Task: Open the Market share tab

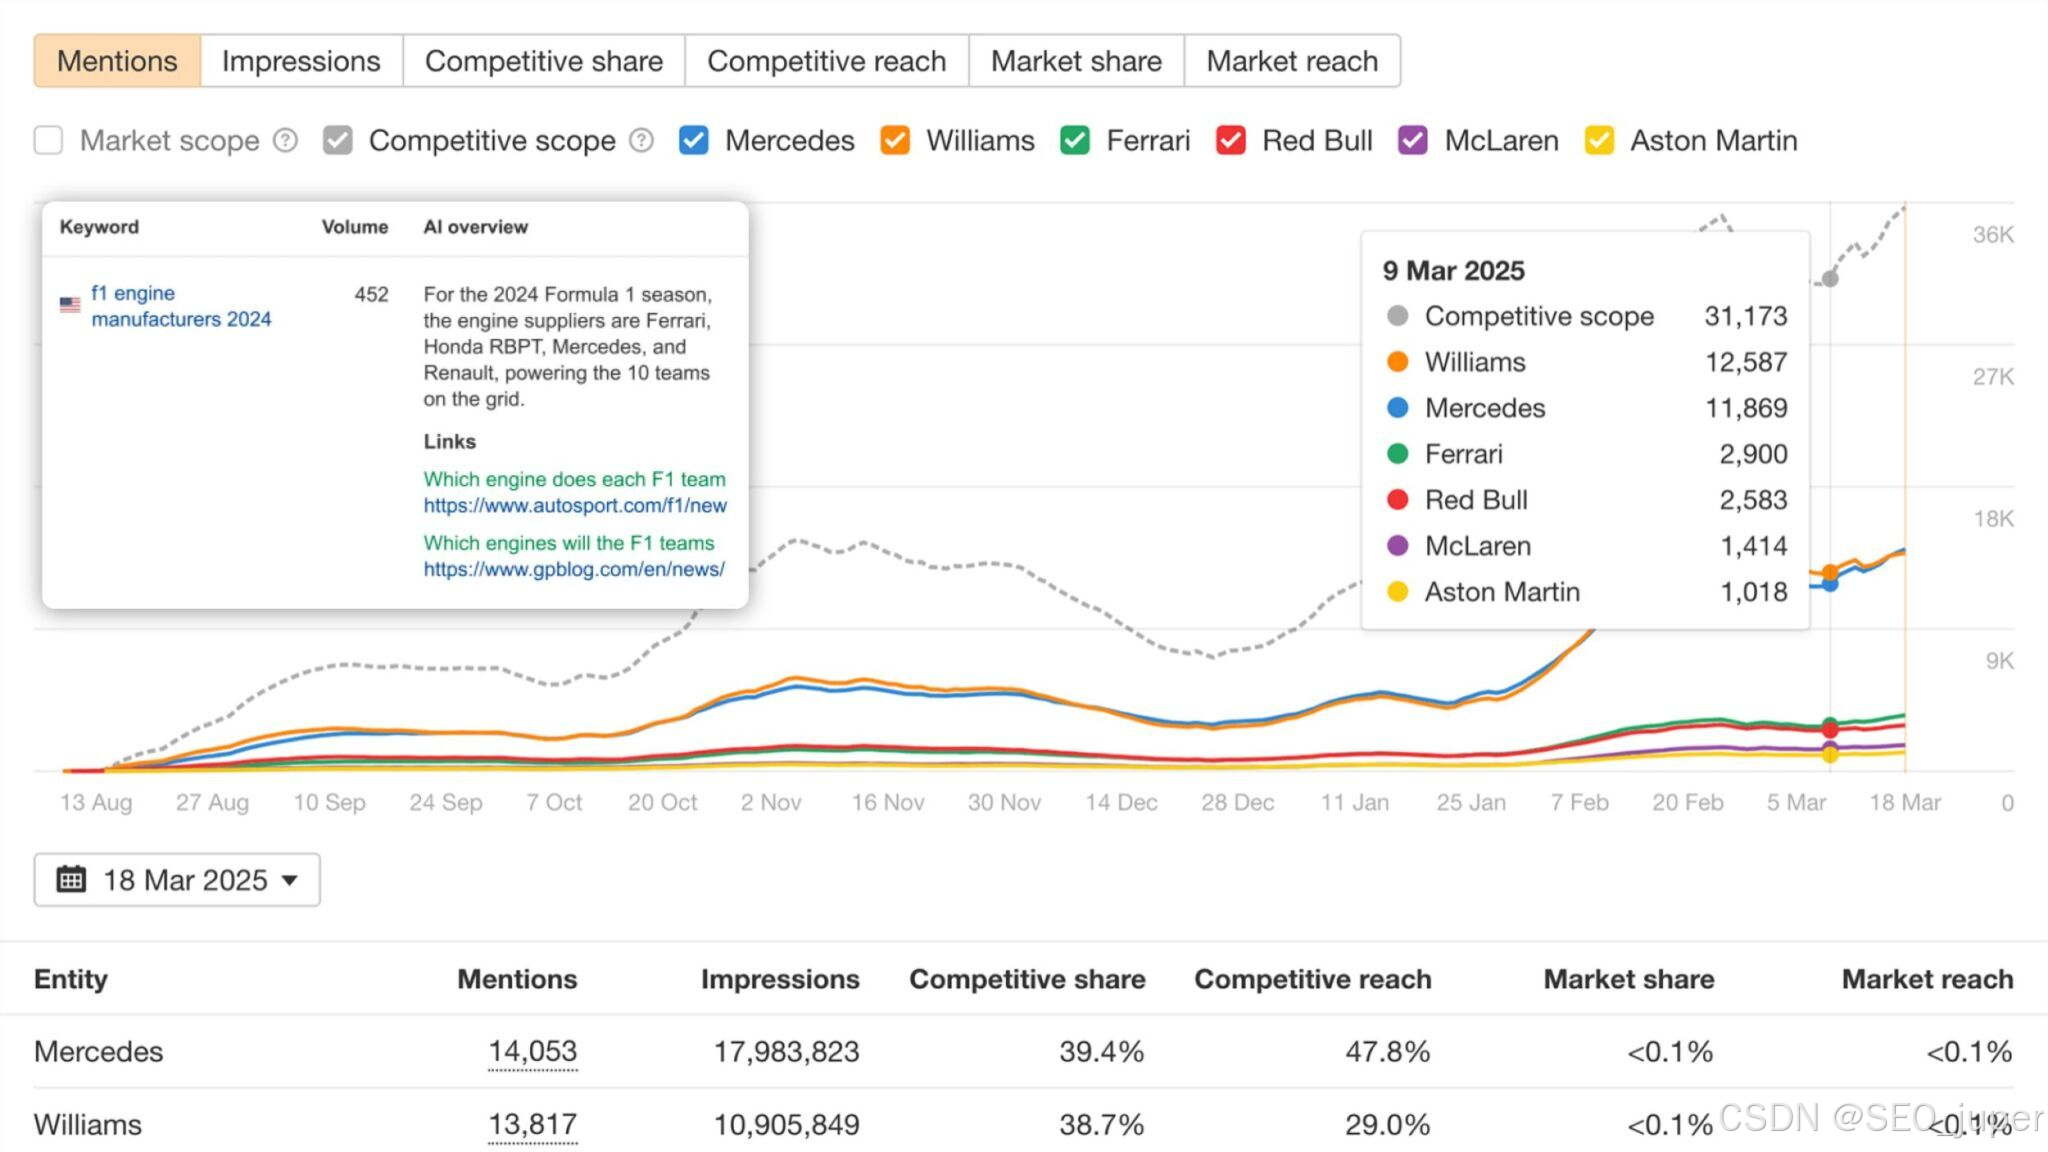Action: coord(1076,61)
